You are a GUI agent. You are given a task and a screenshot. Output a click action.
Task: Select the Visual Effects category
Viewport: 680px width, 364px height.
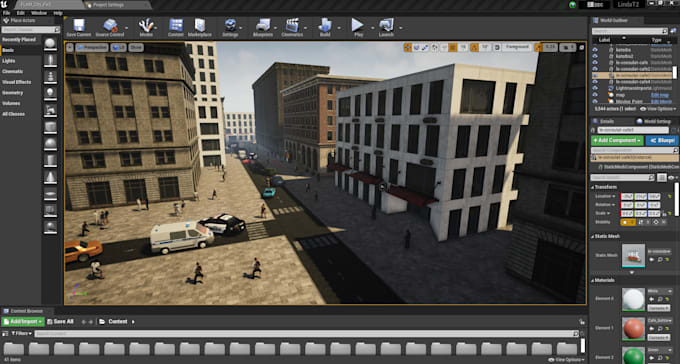[16, 82]
